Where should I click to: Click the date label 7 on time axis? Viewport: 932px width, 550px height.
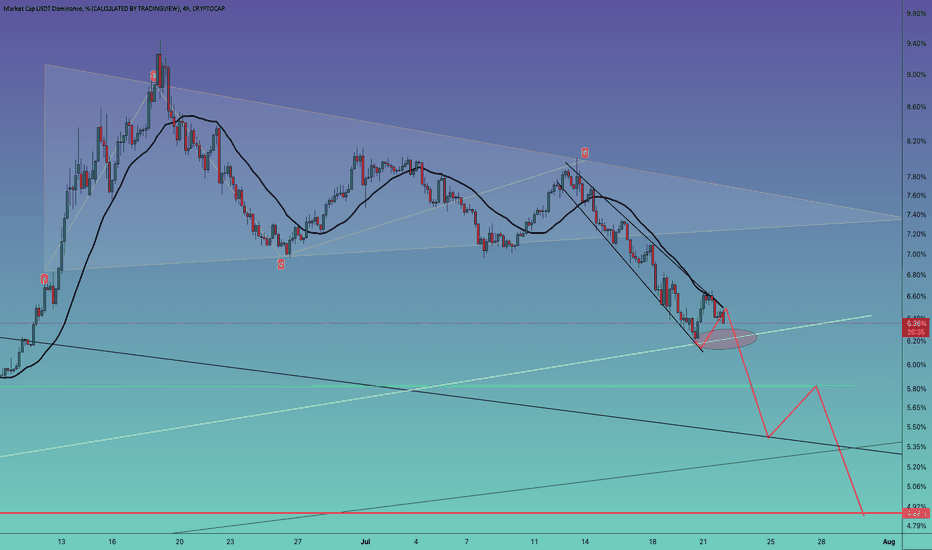tap(467, 542)
